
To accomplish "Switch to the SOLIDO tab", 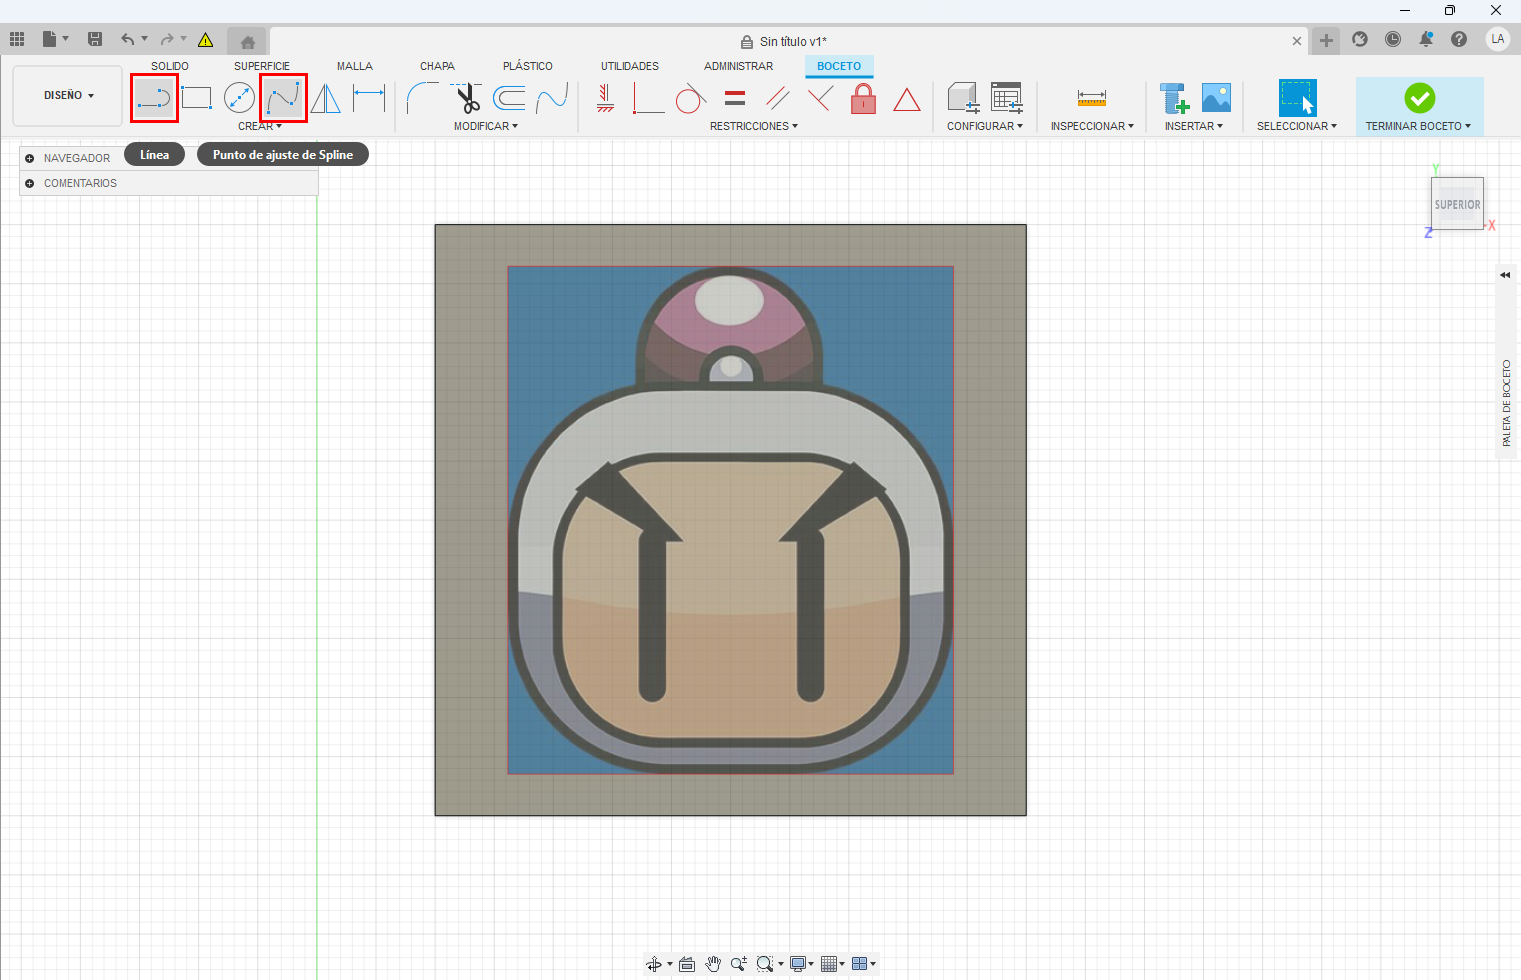I will tap(170, 66).
